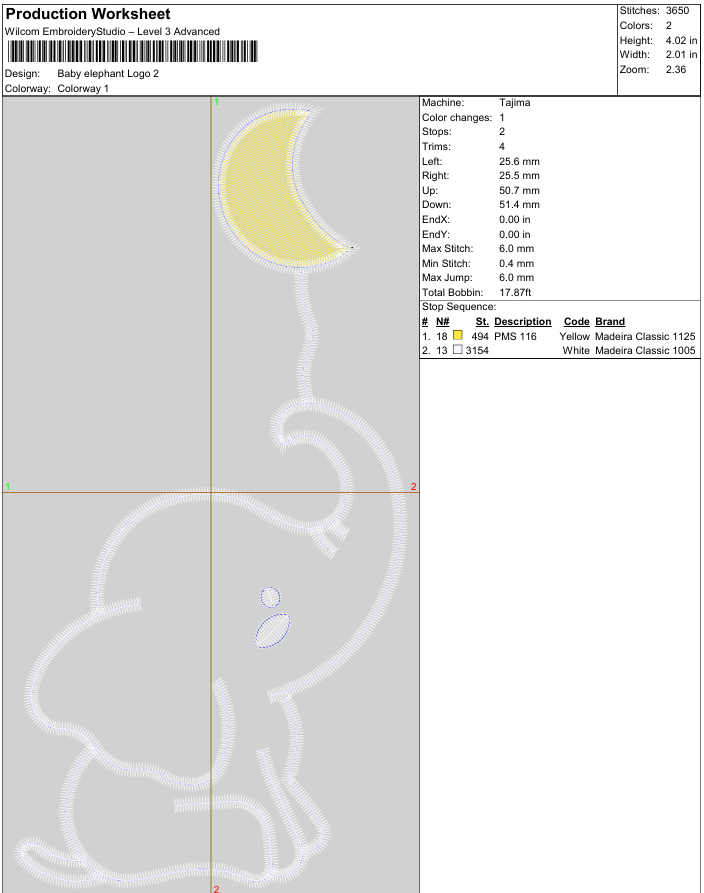Click the Production Worksheet title
The height and width of the screenshot is (893, 704).
88,14
